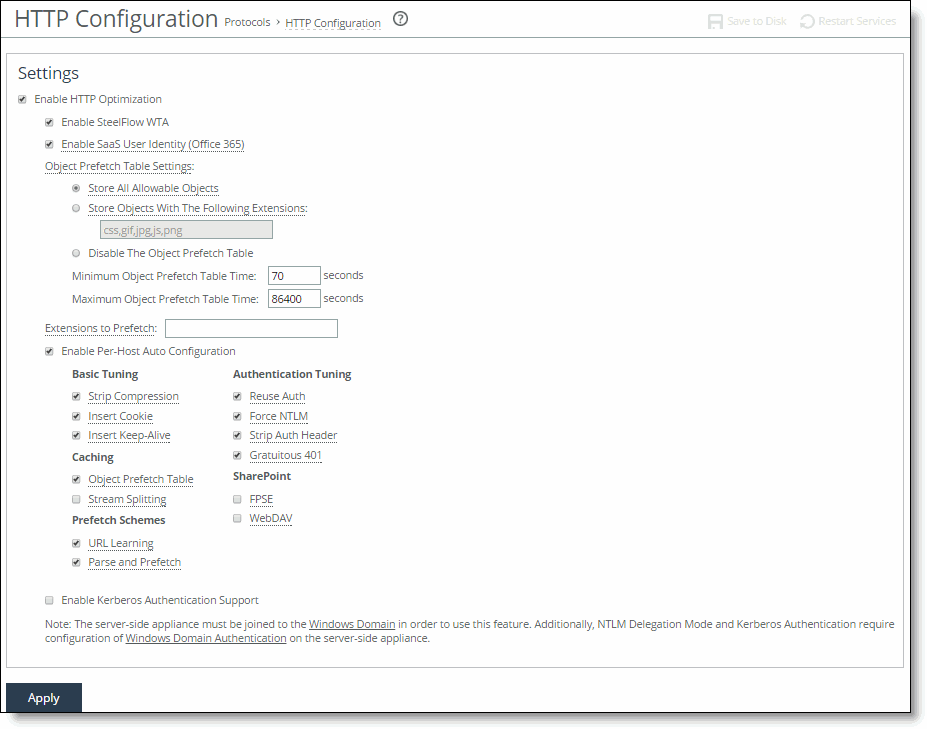
Task: Open the help question mark icon
Action: [x=400, y=18]
